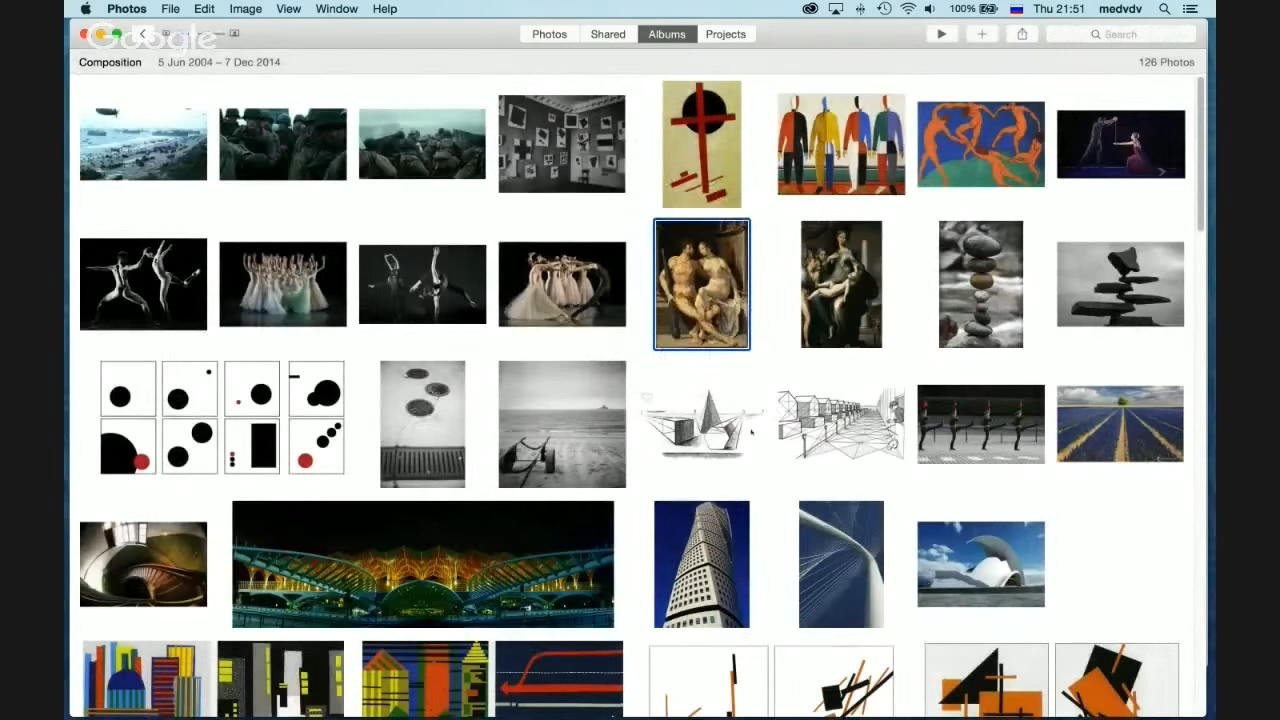Open the AirPlay display menu icon
This screenshot has height=720, width=1280.
[x=836, y=9]
